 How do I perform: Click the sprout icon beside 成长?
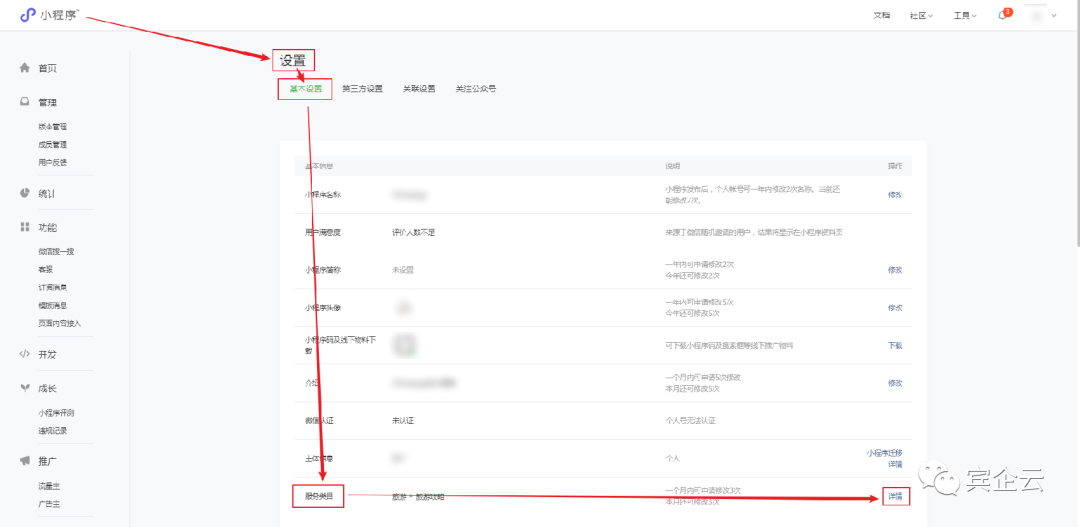25,388
